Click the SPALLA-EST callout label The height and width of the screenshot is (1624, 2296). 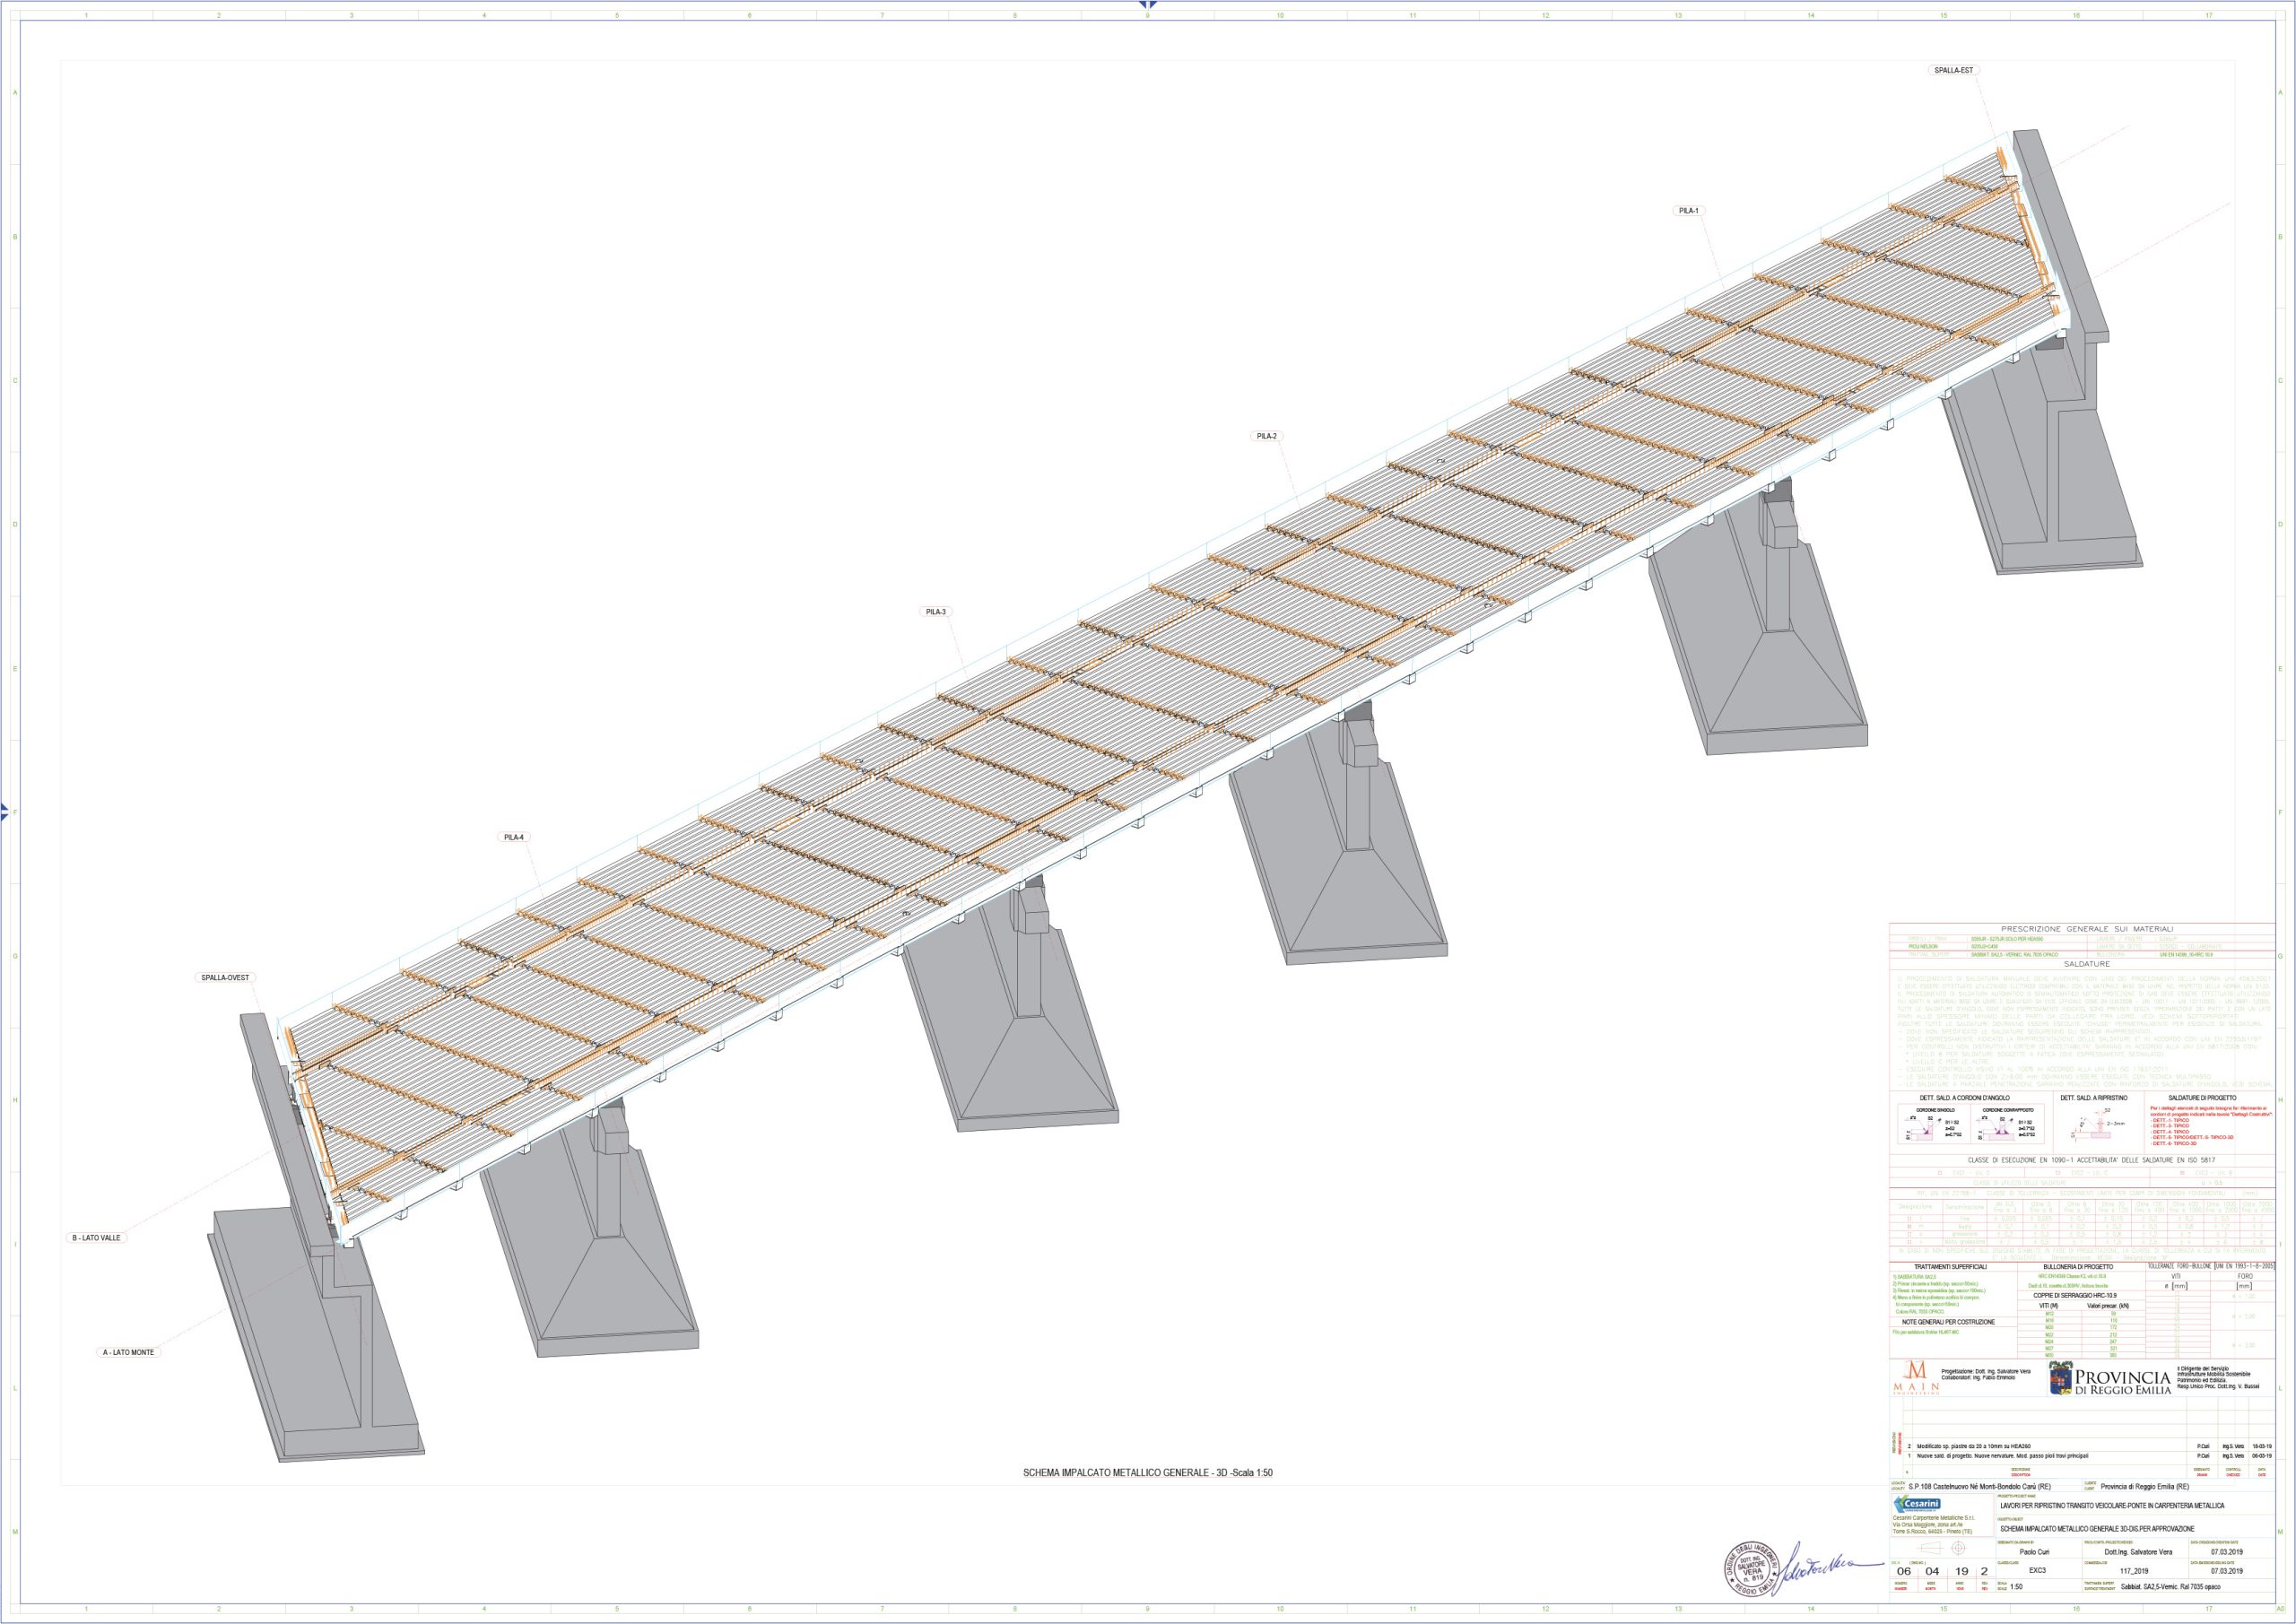pos(1953,70)
